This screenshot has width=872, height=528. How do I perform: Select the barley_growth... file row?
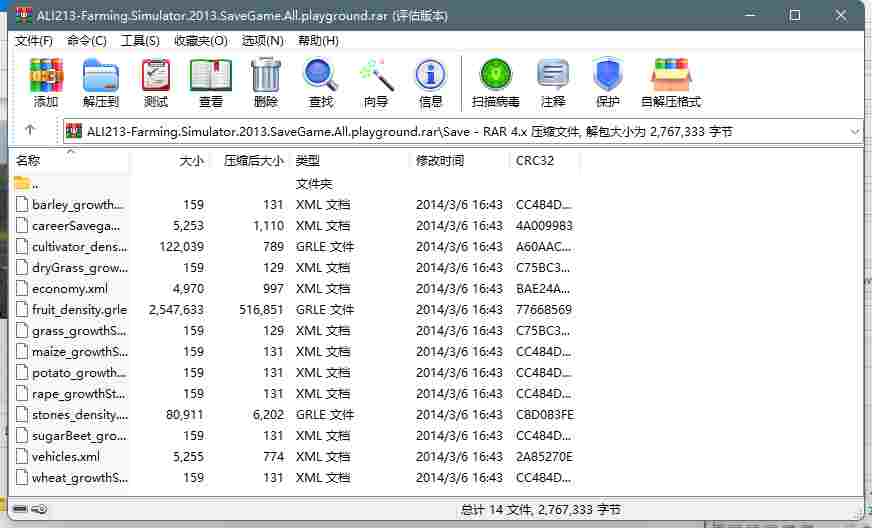pos(295,204)
